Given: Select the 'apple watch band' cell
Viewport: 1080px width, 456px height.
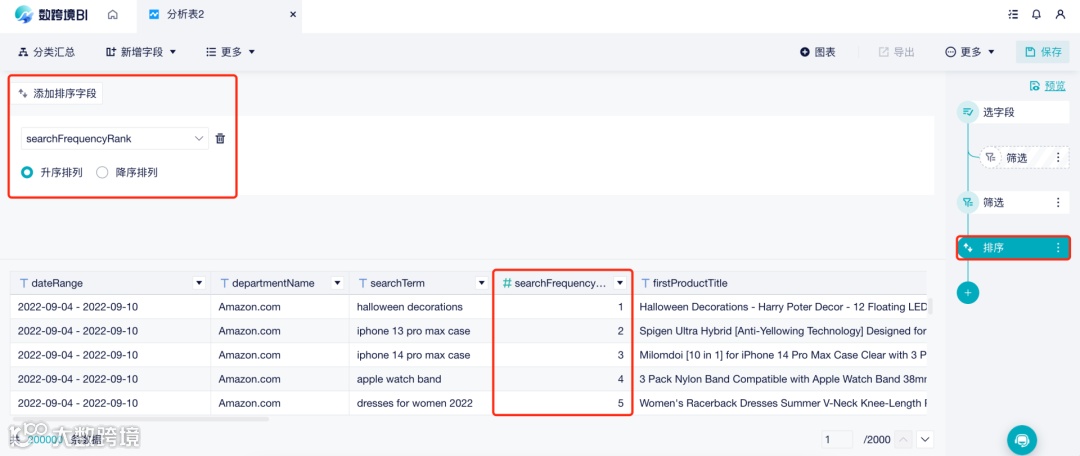Looking at the screenshot, I should point(422,379).
